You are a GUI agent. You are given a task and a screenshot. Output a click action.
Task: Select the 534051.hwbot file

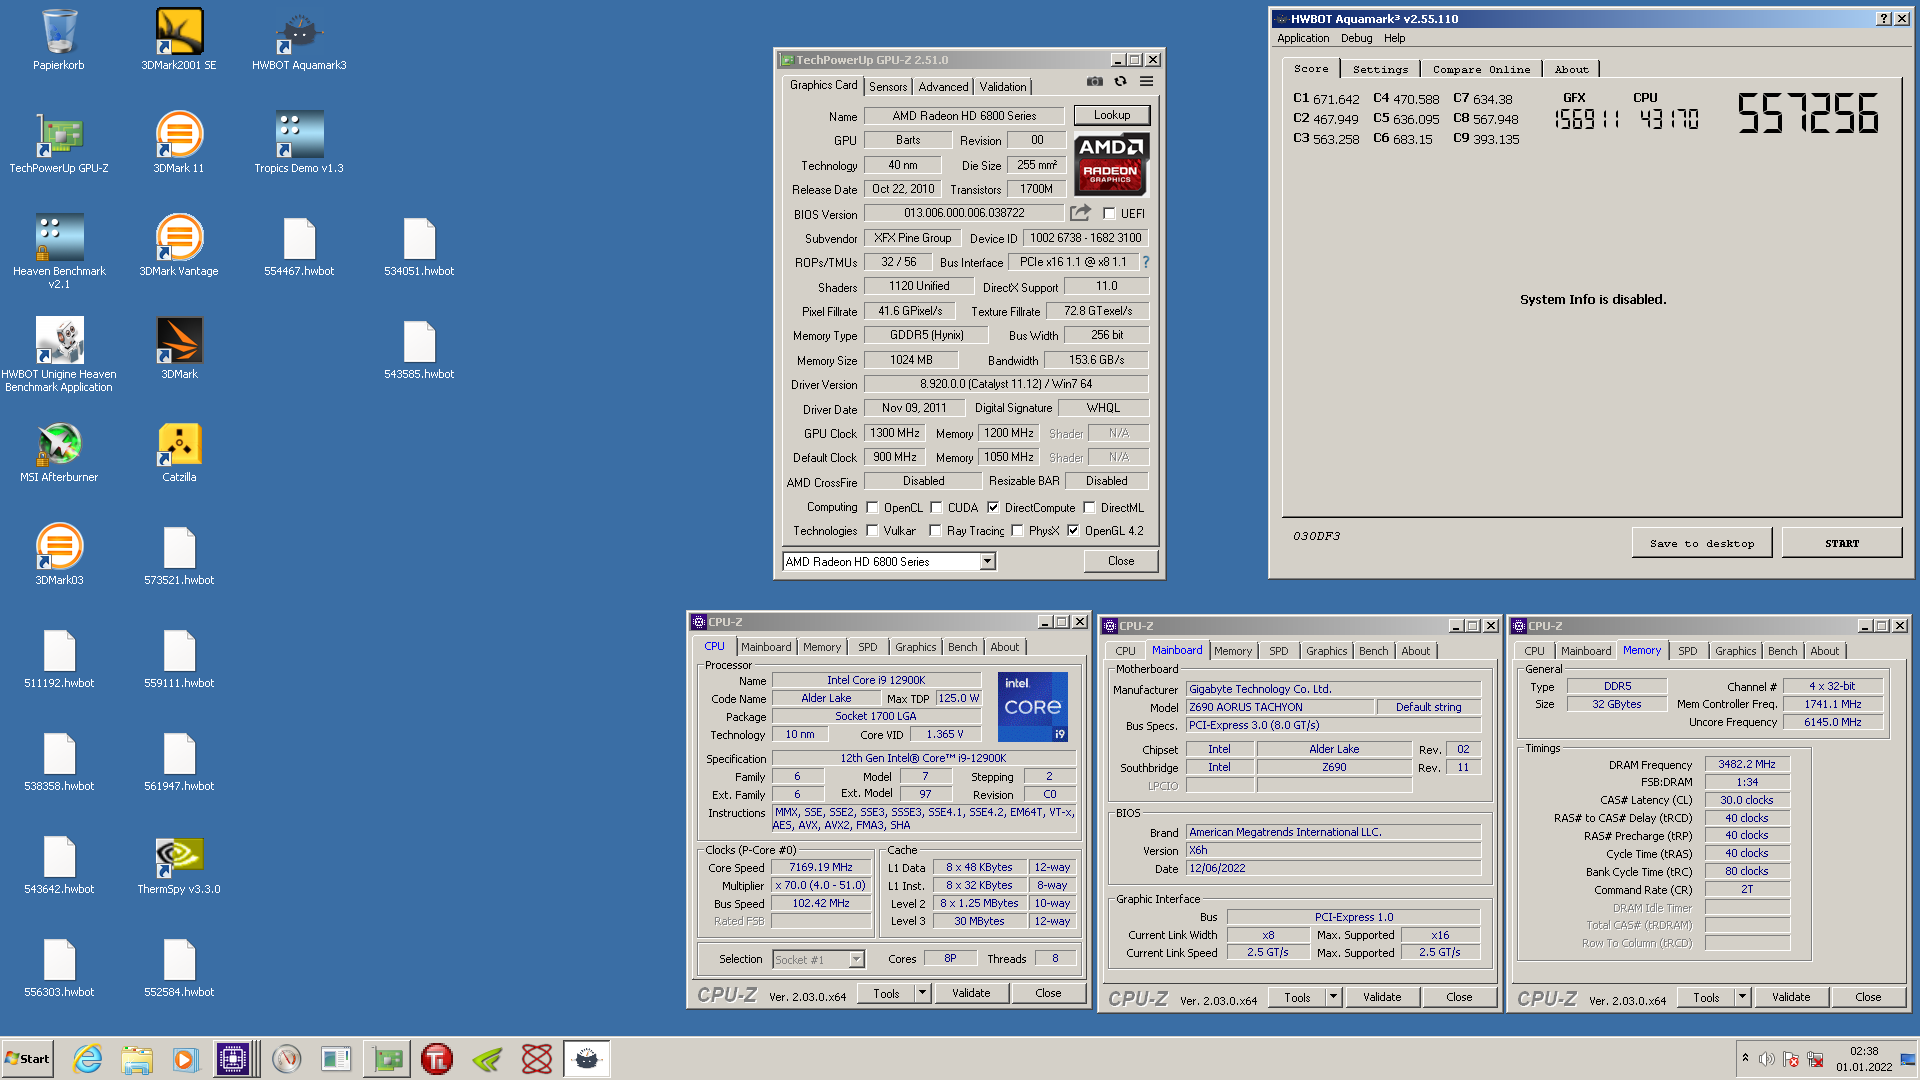pos(419,246)
